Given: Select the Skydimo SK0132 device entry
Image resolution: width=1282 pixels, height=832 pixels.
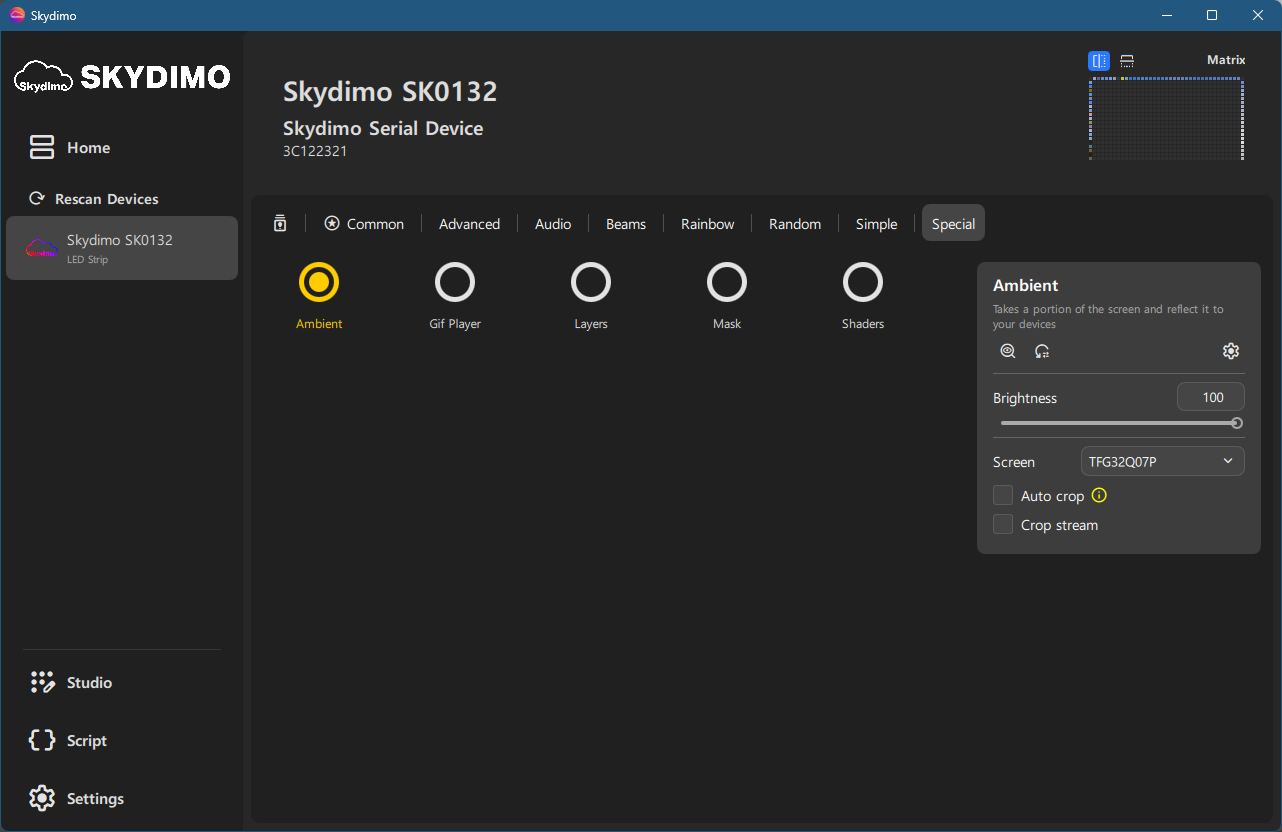Looking at the screenshot, I should (x=122, y=248).
